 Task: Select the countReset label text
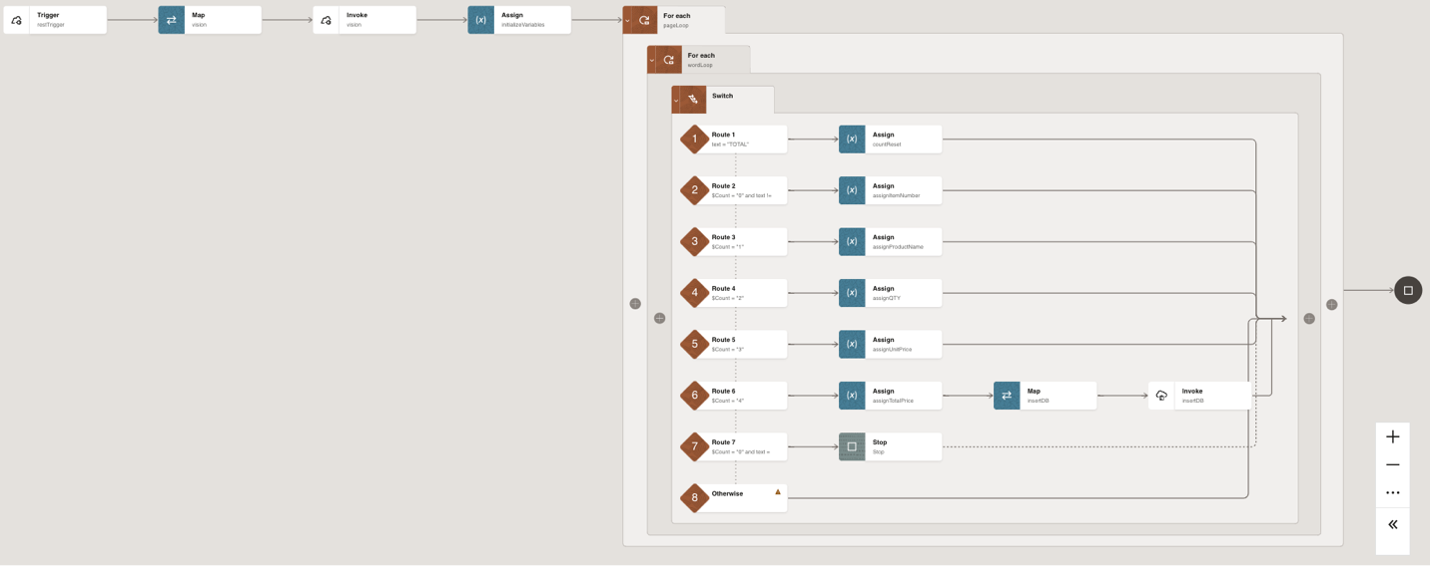tap(887, 145)
